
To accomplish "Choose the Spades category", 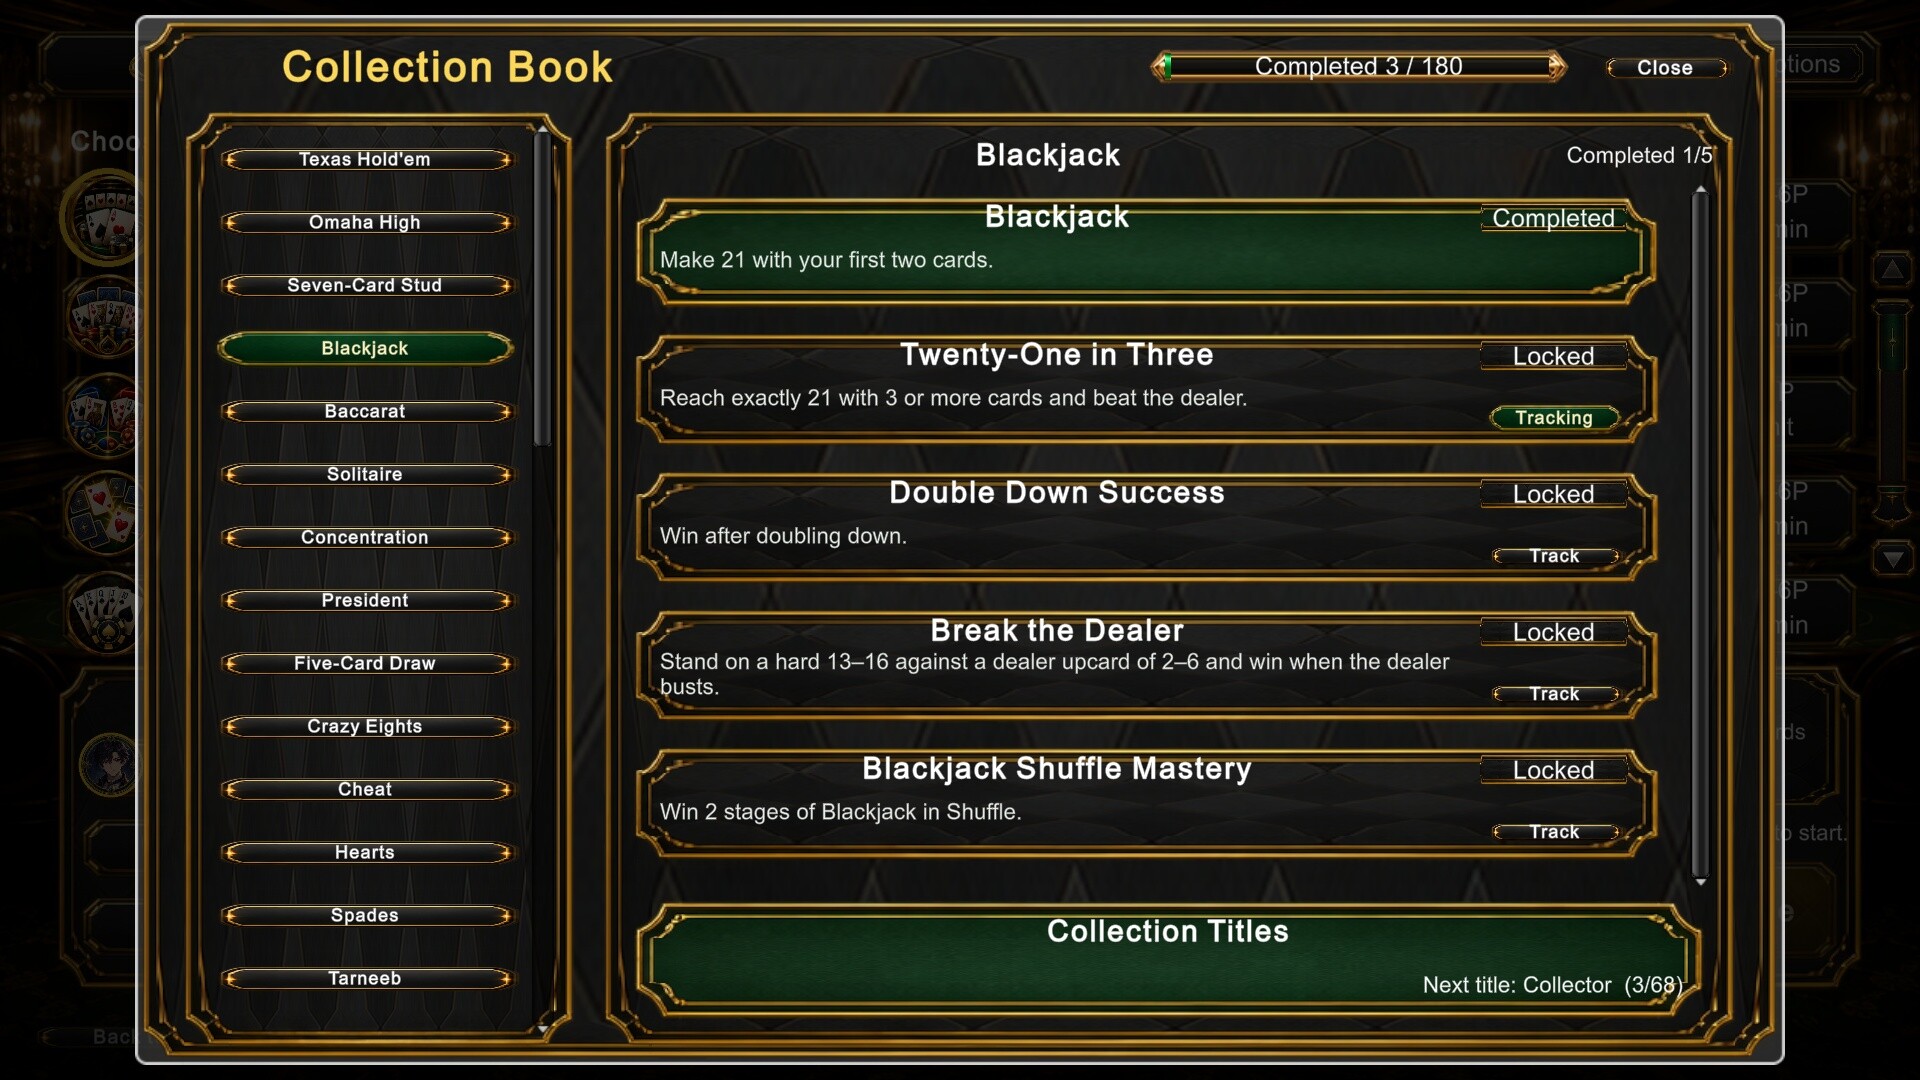I will click(365, 915).
